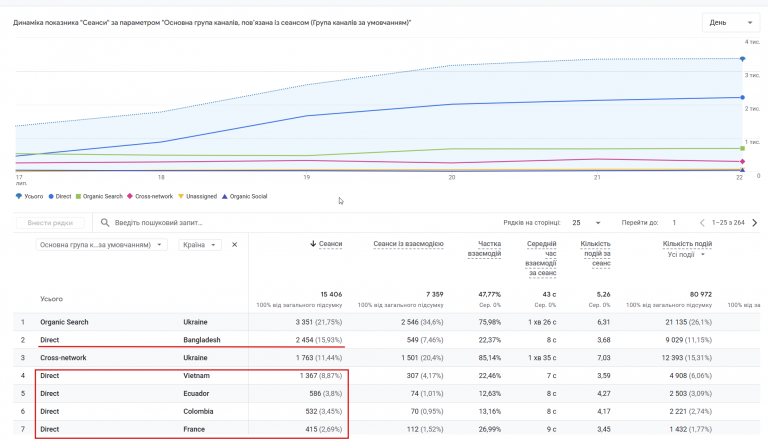
Task: Open rows-per-page dropdown showing 25
Action: point(586,222)
